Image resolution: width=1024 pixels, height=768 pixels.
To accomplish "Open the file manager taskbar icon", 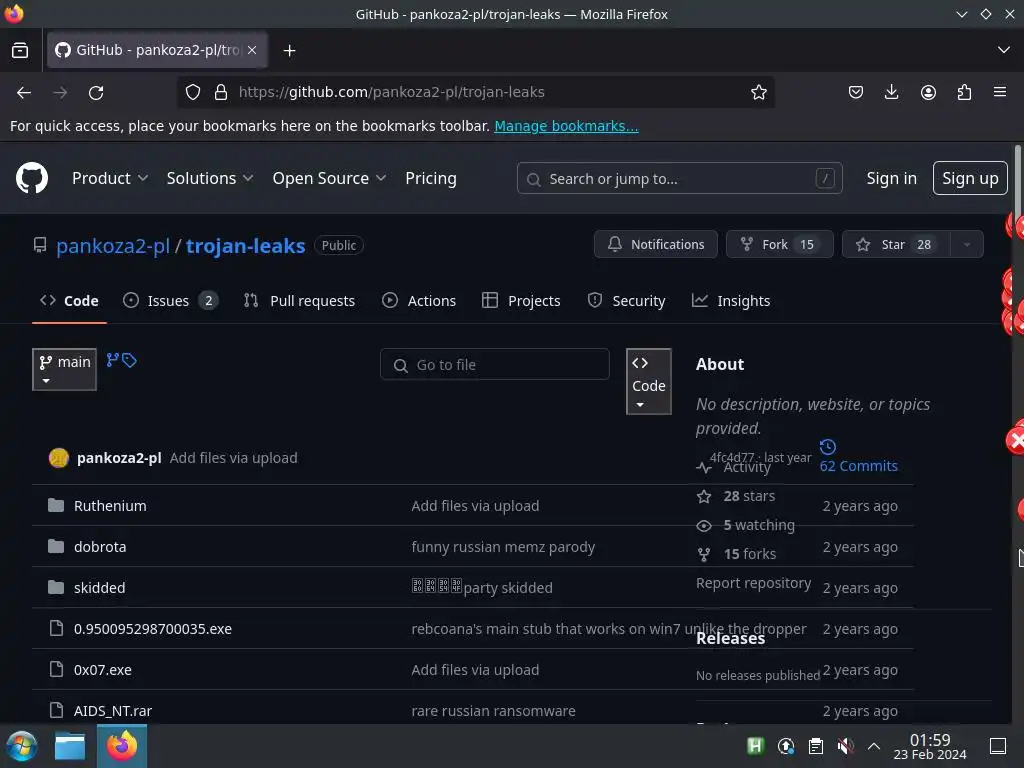I will [70, 746].
